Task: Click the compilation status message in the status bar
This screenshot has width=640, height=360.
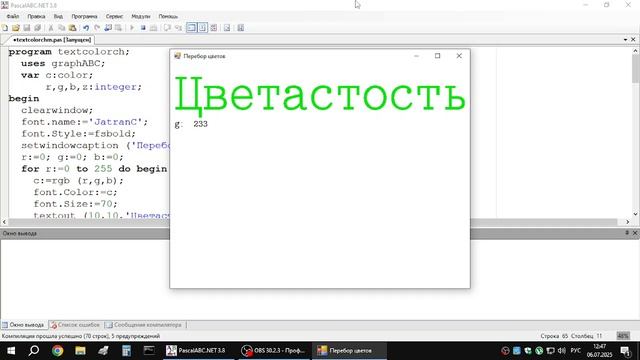Action: [81, 336]
